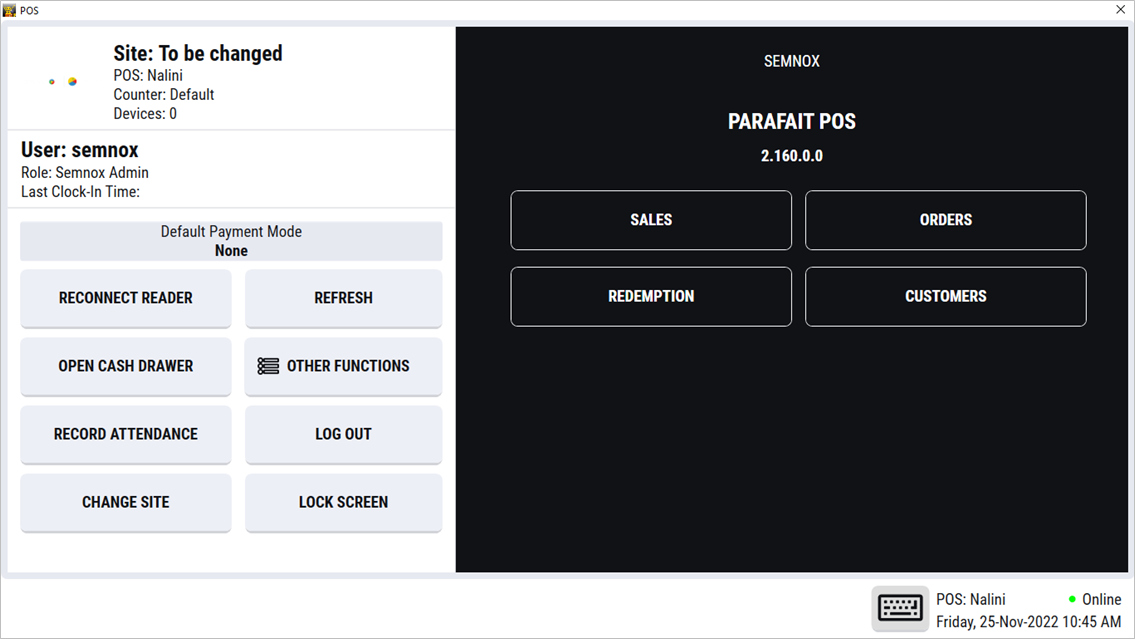Refresh the POS data

click(x=343, y=298)
